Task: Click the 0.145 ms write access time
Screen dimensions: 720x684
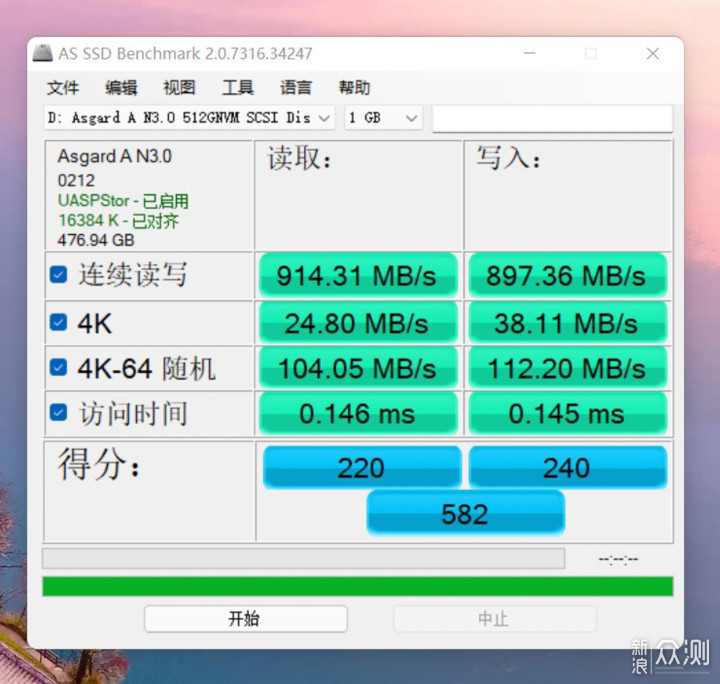Action: point(567,413)
